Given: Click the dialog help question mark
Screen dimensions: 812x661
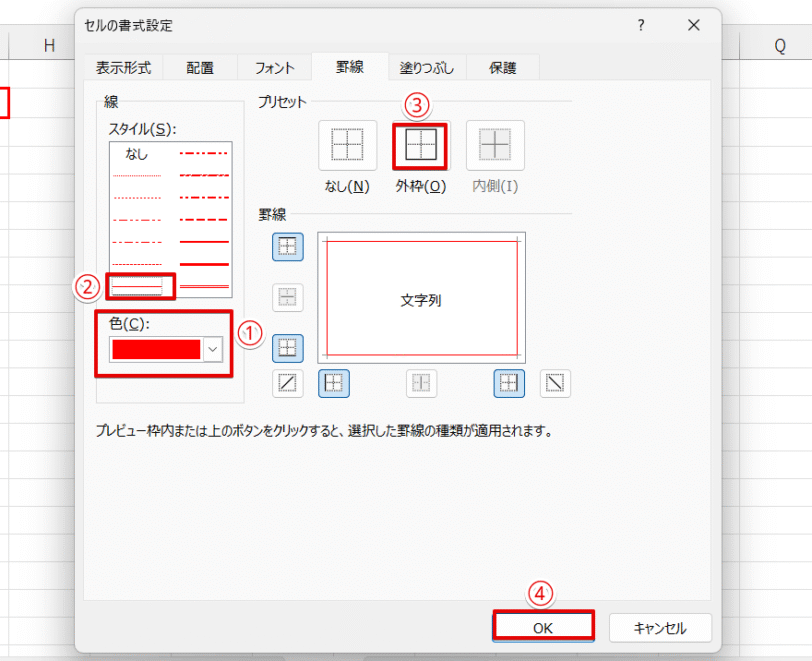Looking at the screenshot, I should coord(640,26).
